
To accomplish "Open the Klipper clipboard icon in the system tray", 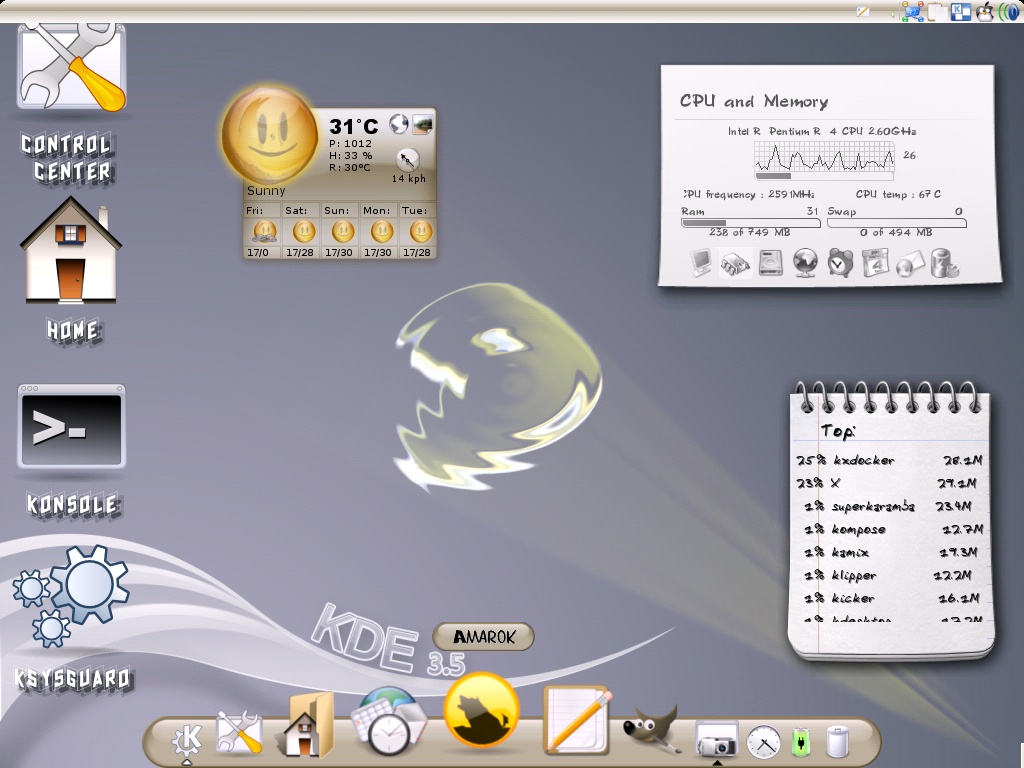I will (936, 12).
